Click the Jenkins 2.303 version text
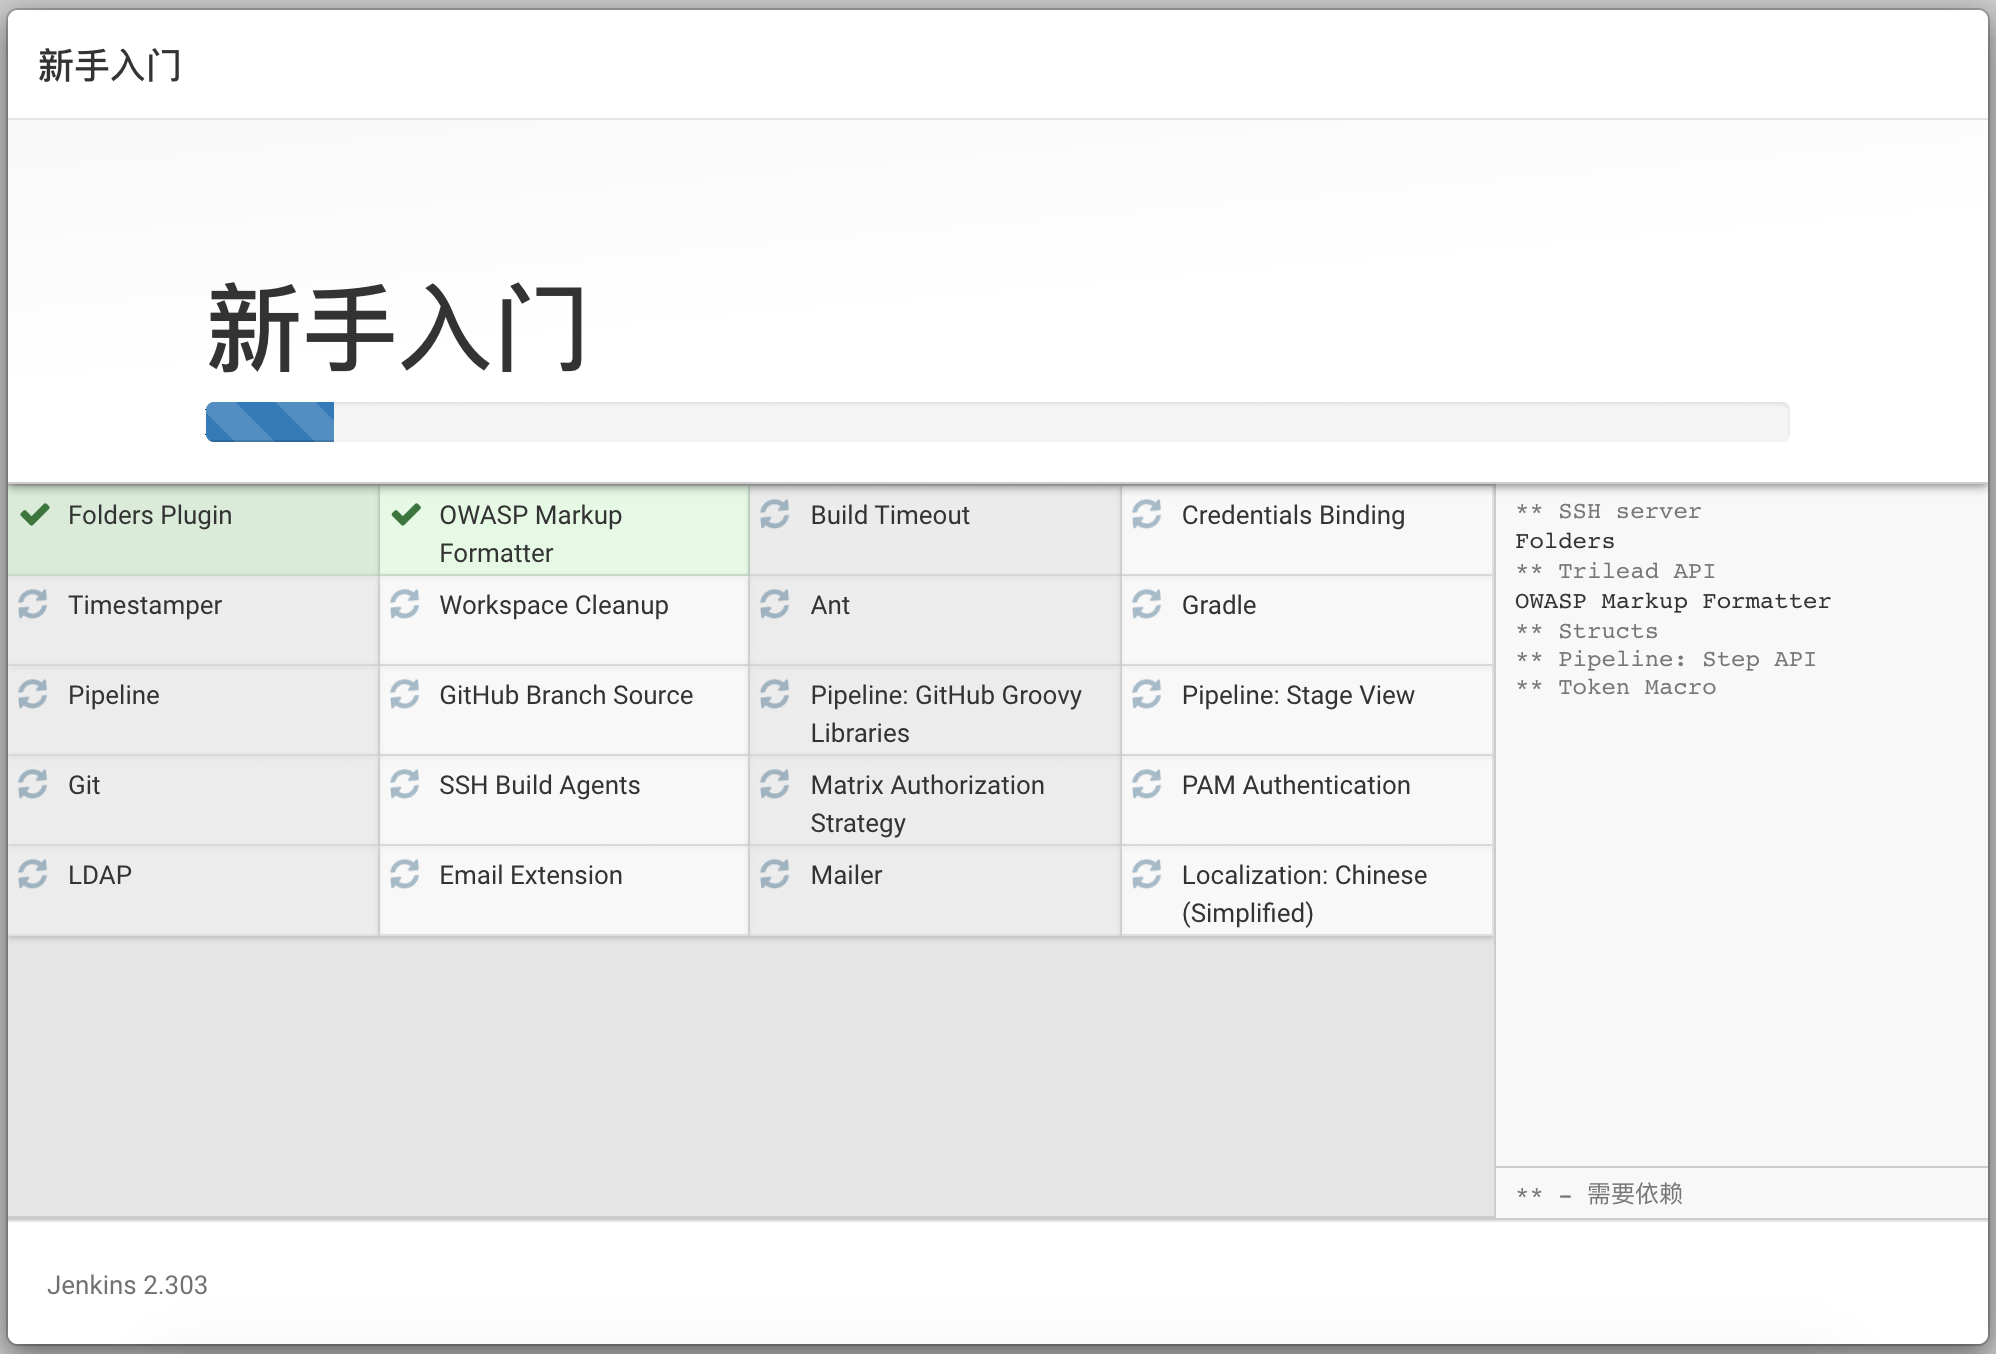This screenshot has height=1354, width=1996. pyautogui.click(x=127, y=1285)
